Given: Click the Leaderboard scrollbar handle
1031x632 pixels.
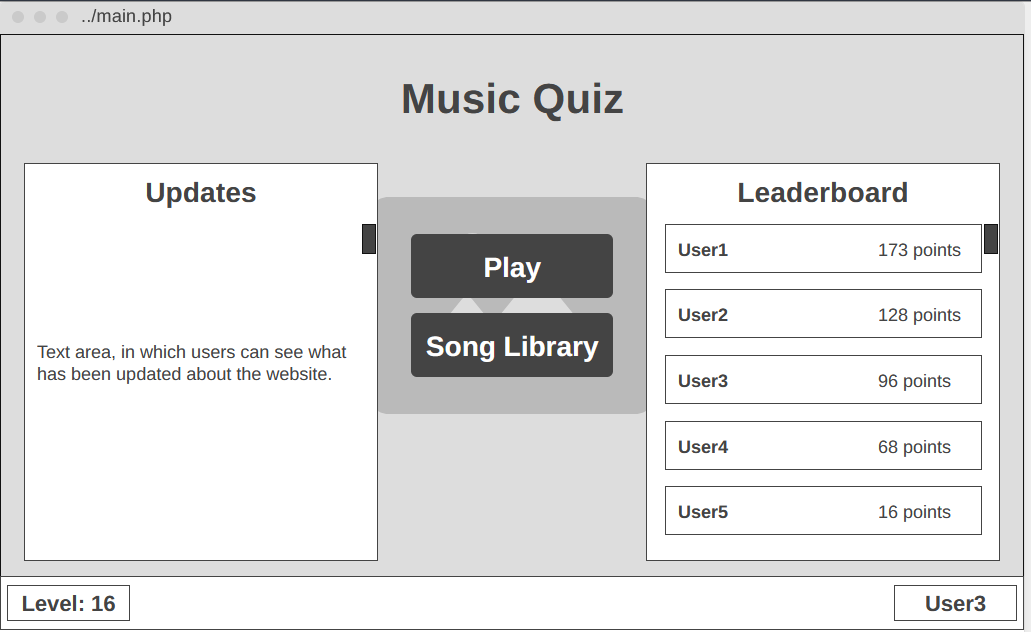Looking at the screenshot, I should pos(991,239).
